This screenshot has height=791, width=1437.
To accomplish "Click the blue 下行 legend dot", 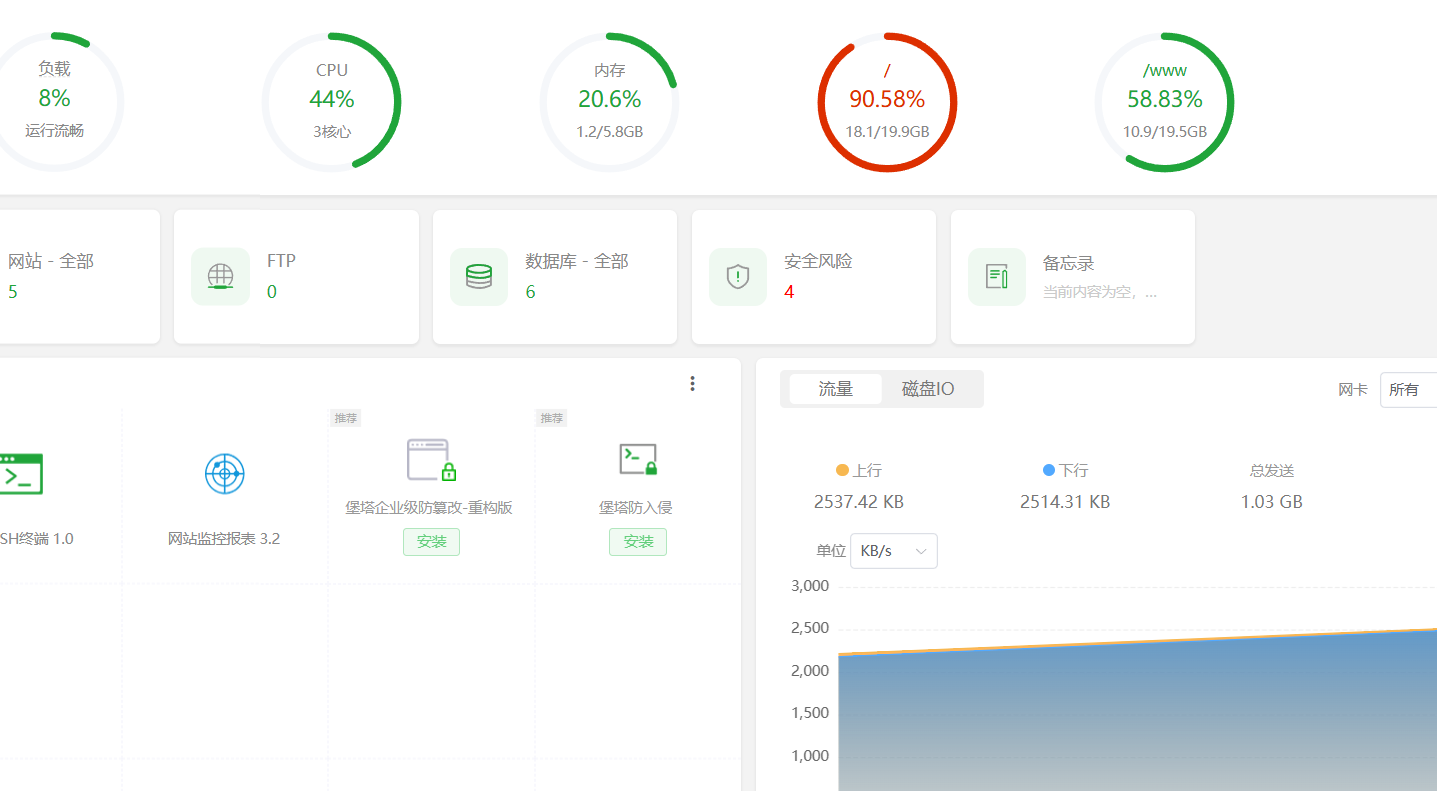I will (x=1049, y=470).
